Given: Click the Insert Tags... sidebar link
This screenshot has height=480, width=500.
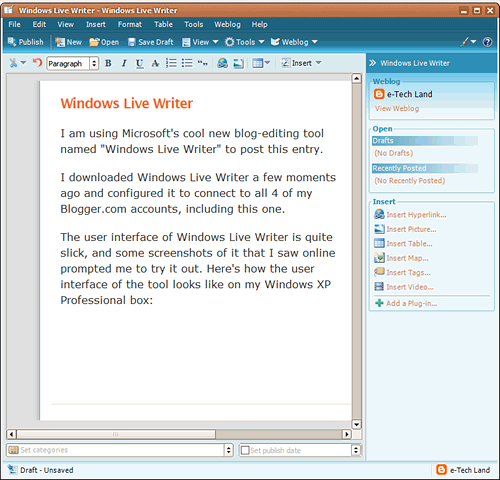Looking at the screenshot, I should 402,272.
